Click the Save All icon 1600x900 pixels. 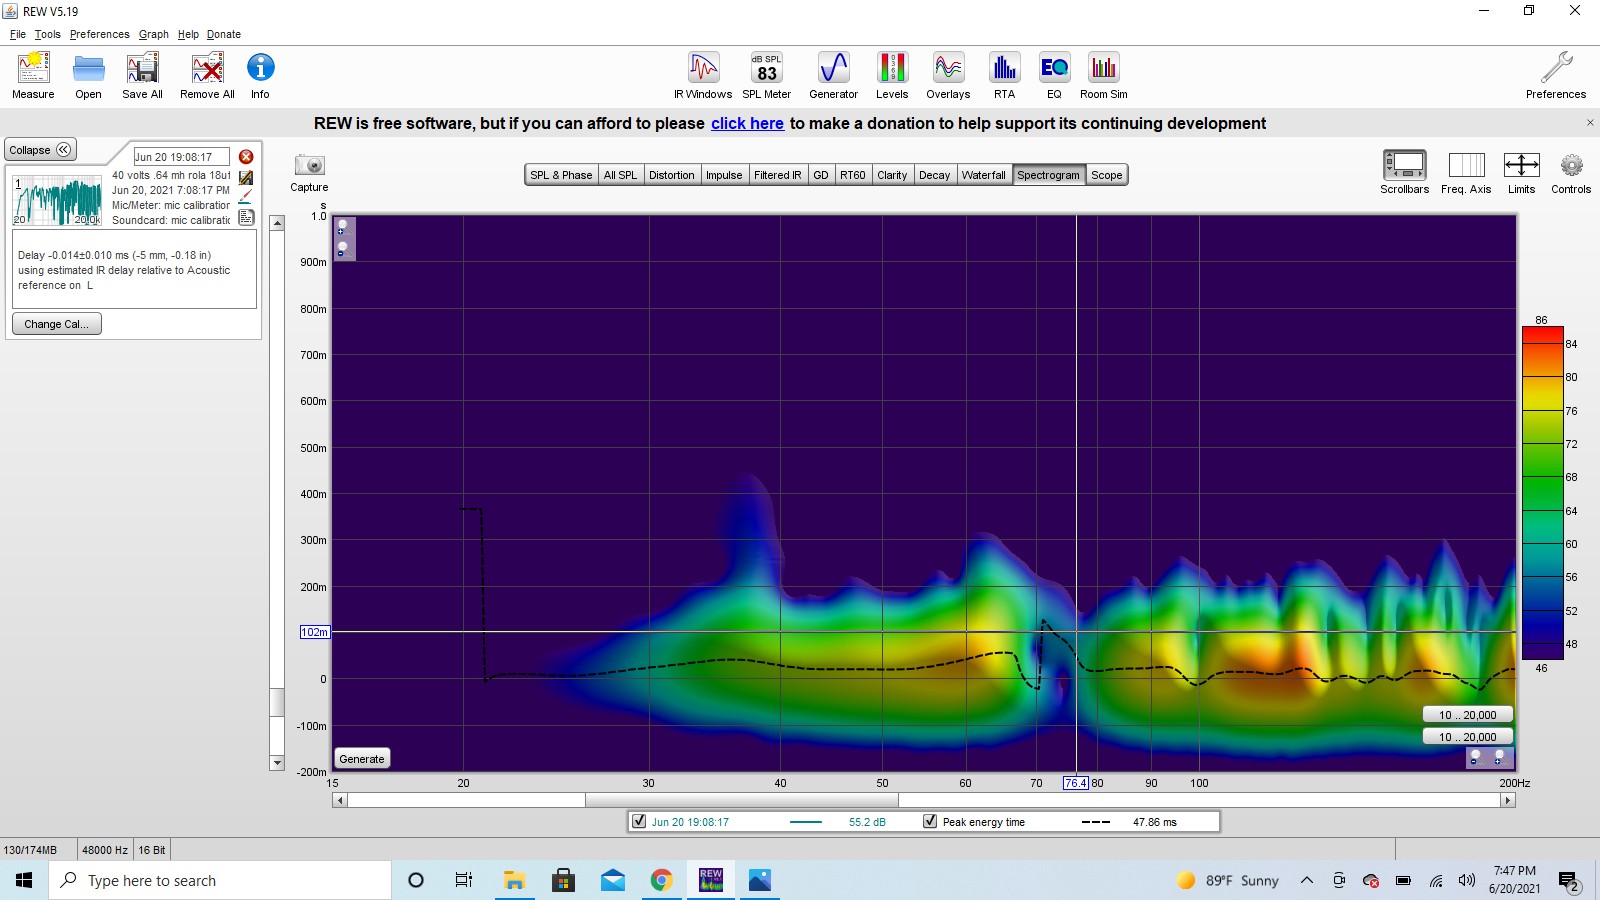pyautogui.click(x=143, y=68)
